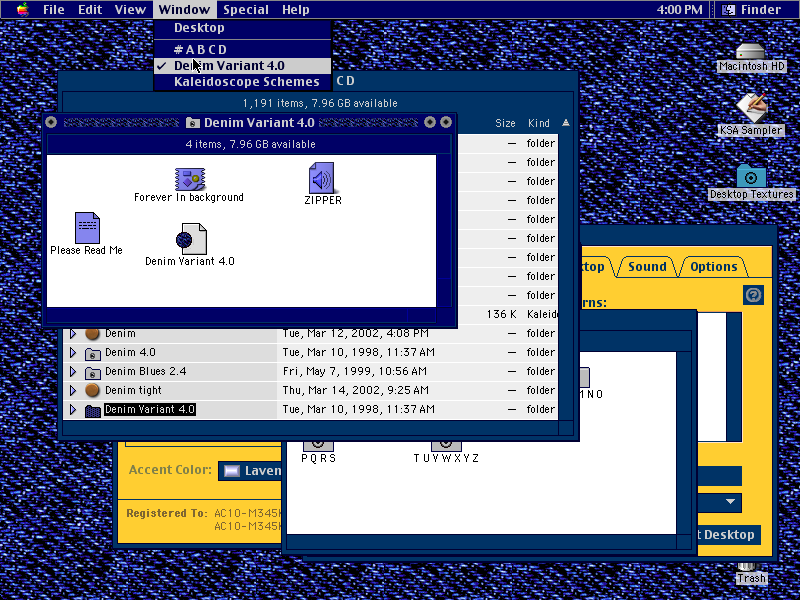Viewport: 800px width, 600px height.
Task: Open the Special menu
Action: pos(246,10)
